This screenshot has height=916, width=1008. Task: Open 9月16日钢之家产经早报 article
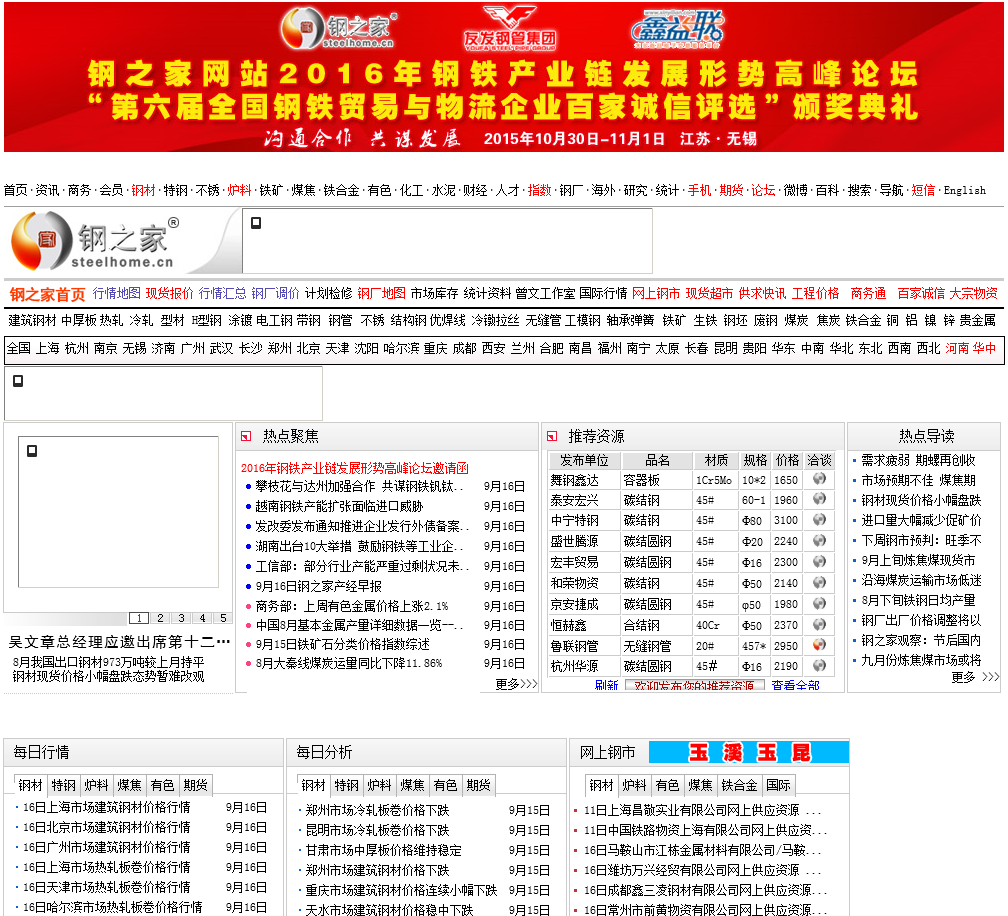[319, 586]
